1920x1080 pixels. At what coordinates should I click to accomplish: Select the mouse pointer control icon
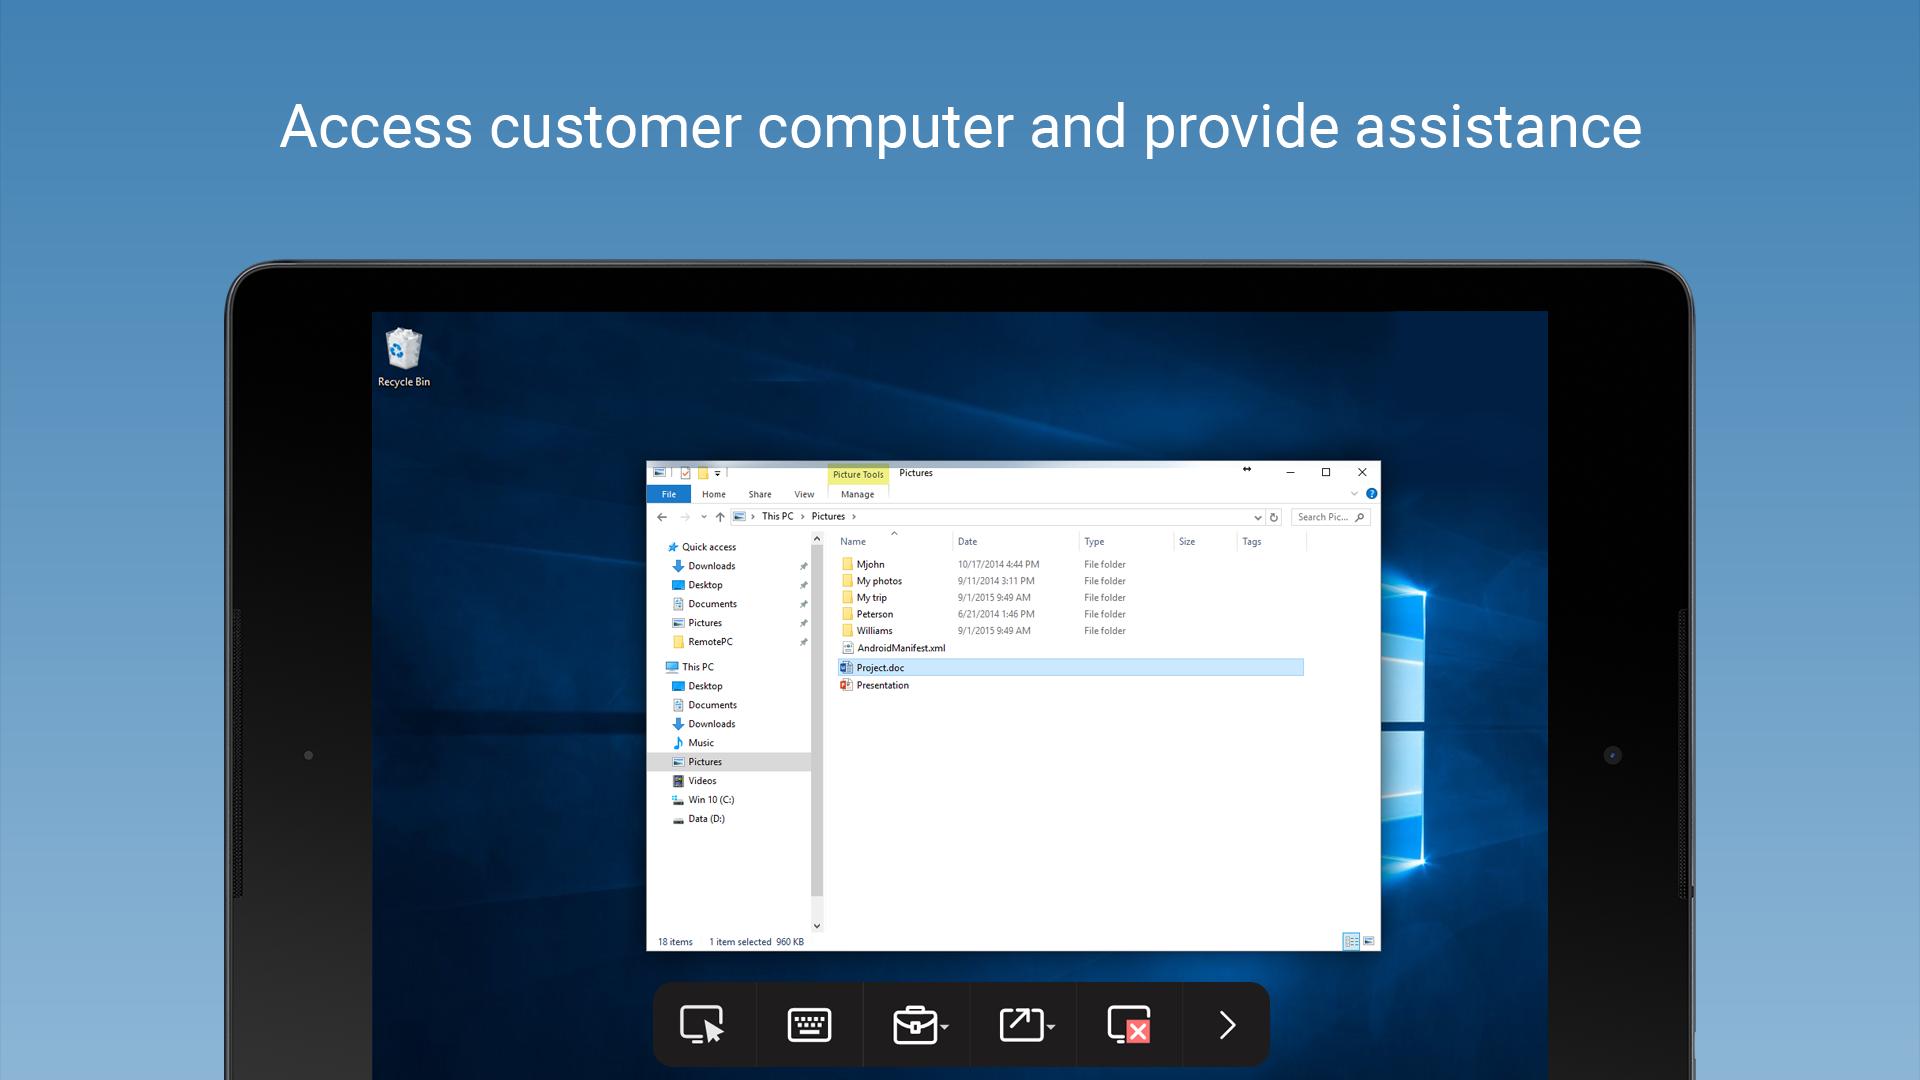702,1025
